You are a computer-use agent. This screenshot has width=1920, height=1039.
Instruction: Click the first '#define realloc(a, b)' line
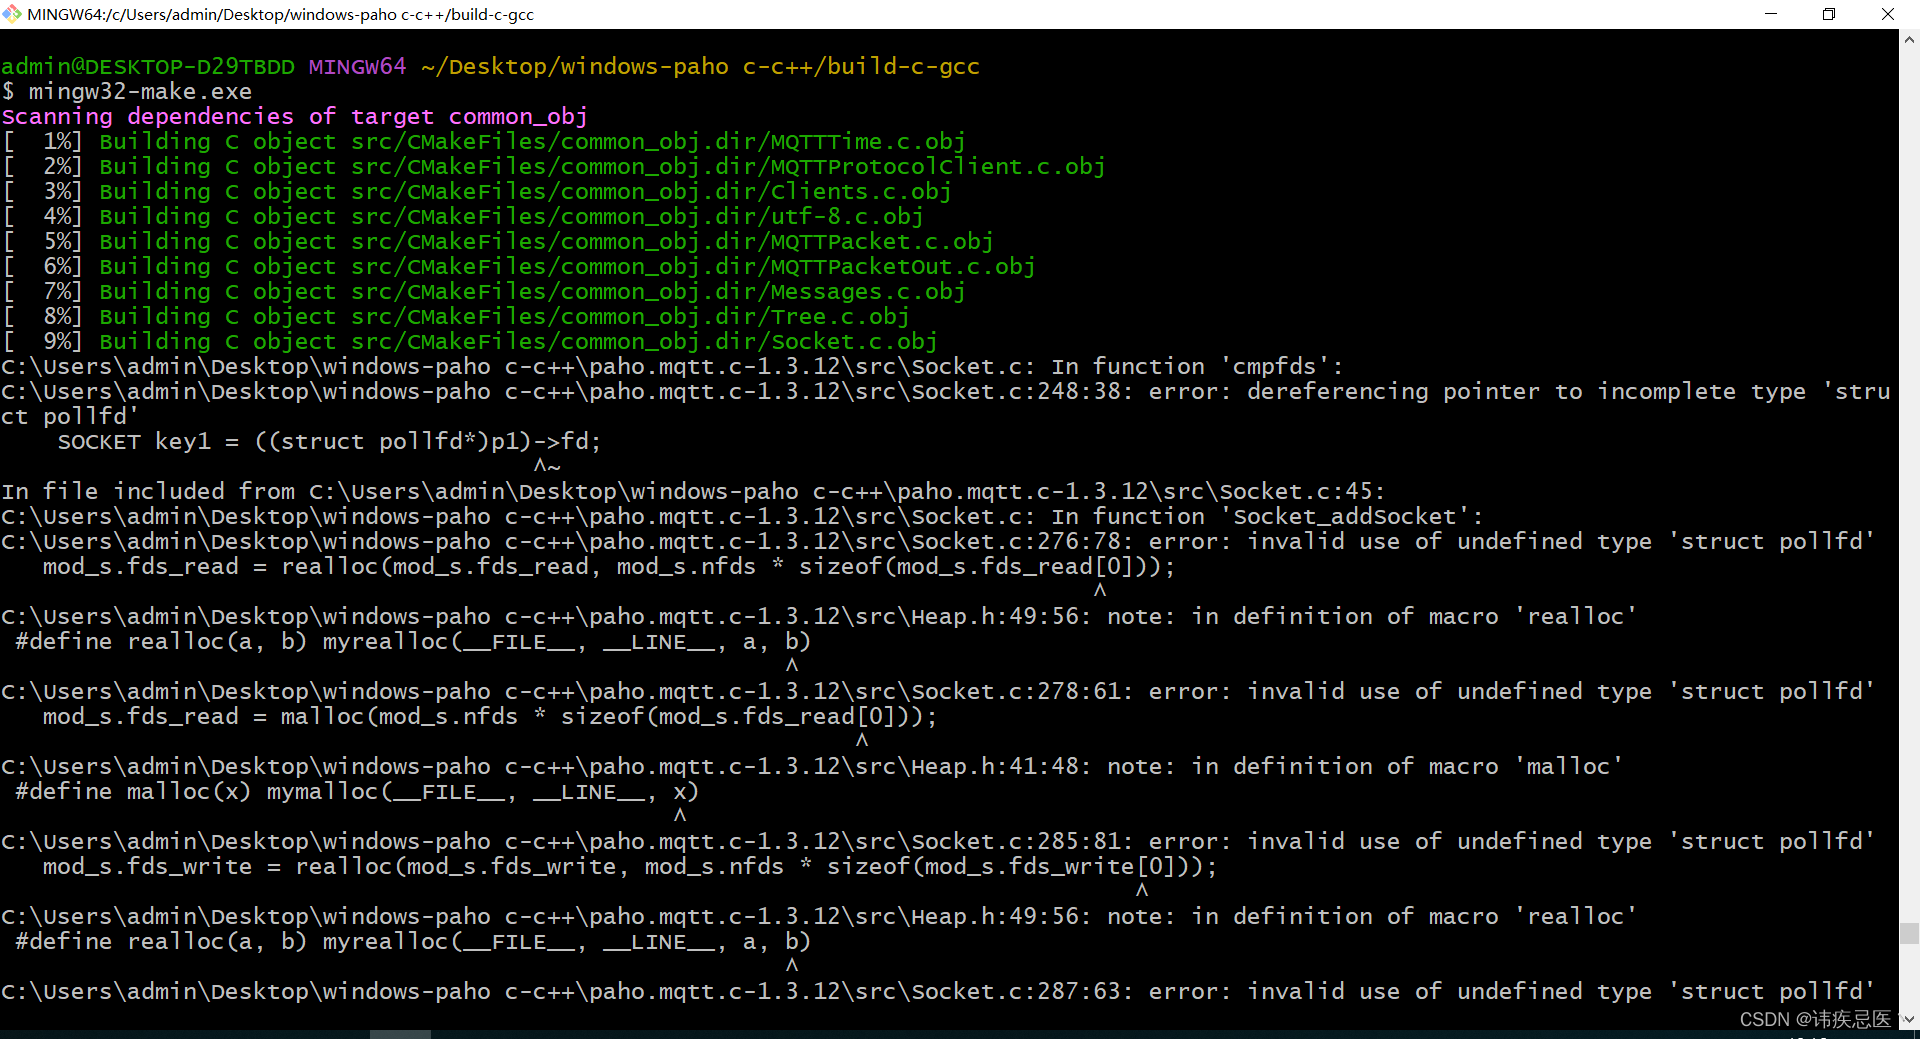coord(414,642)
